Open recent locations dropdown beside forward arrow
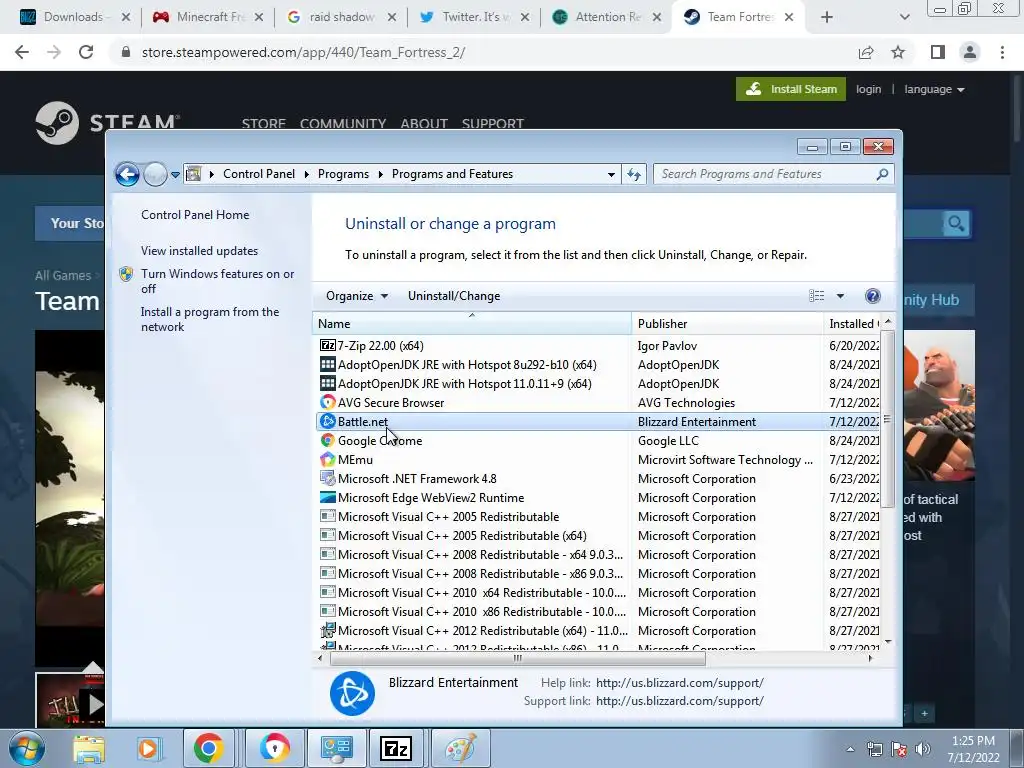Image resolution: width=1024 pixels, height=768 pixels. [x=175, y=174]
